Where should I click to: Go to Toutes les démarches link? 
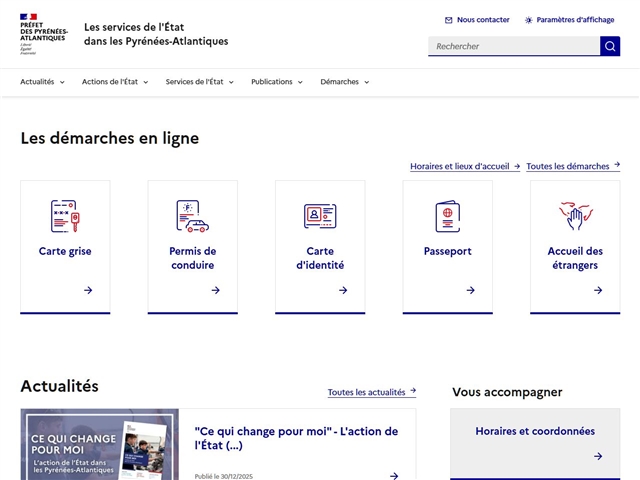572,166
